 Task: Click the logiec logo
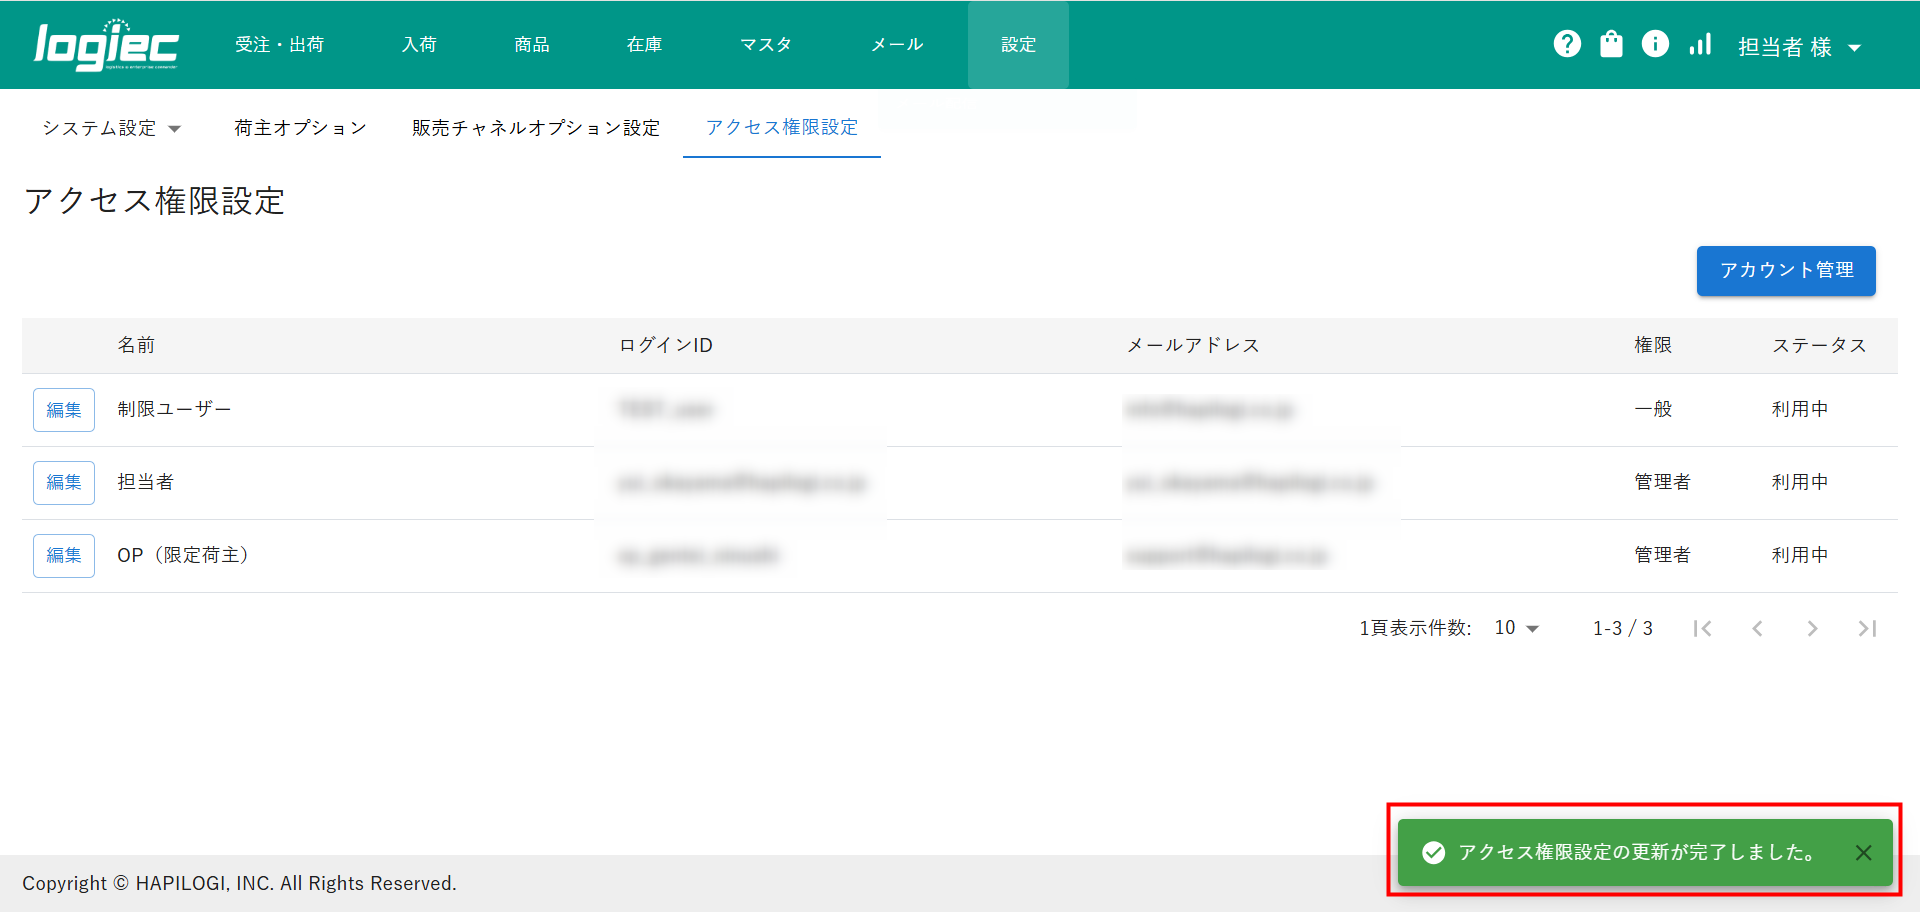[x=106, y=45]
